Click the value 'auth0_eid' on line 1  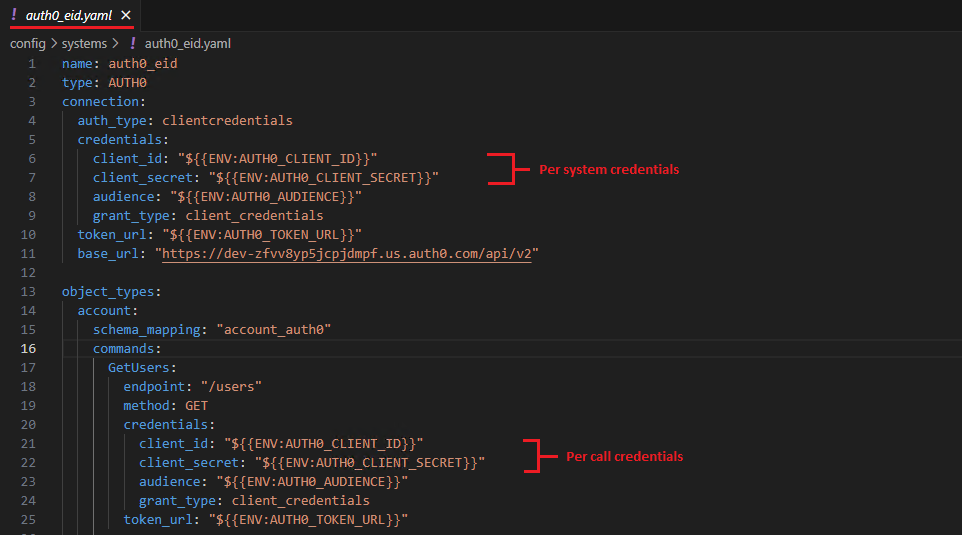click(143, 64)
